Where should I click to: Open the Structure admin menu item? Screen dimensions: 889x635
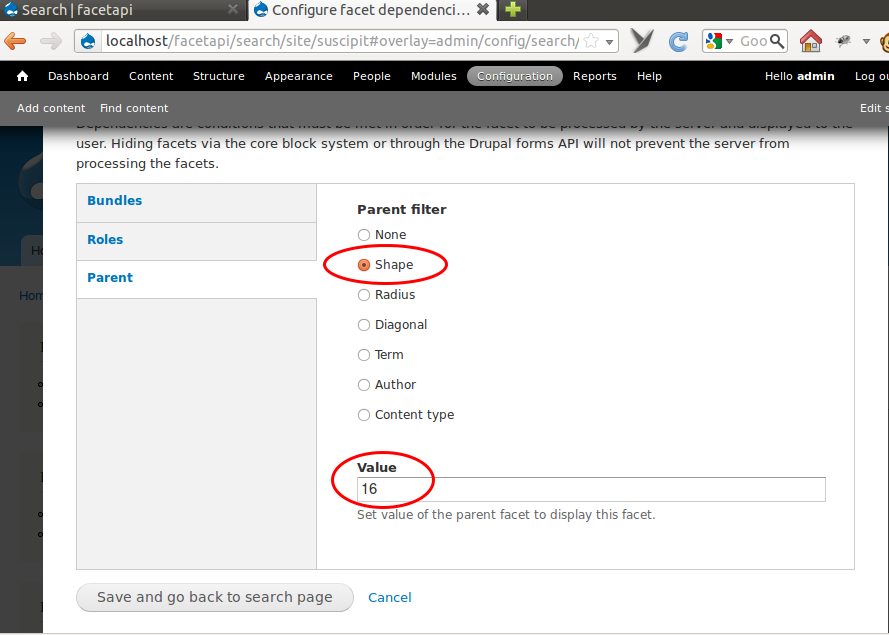(x=219, y=76)
